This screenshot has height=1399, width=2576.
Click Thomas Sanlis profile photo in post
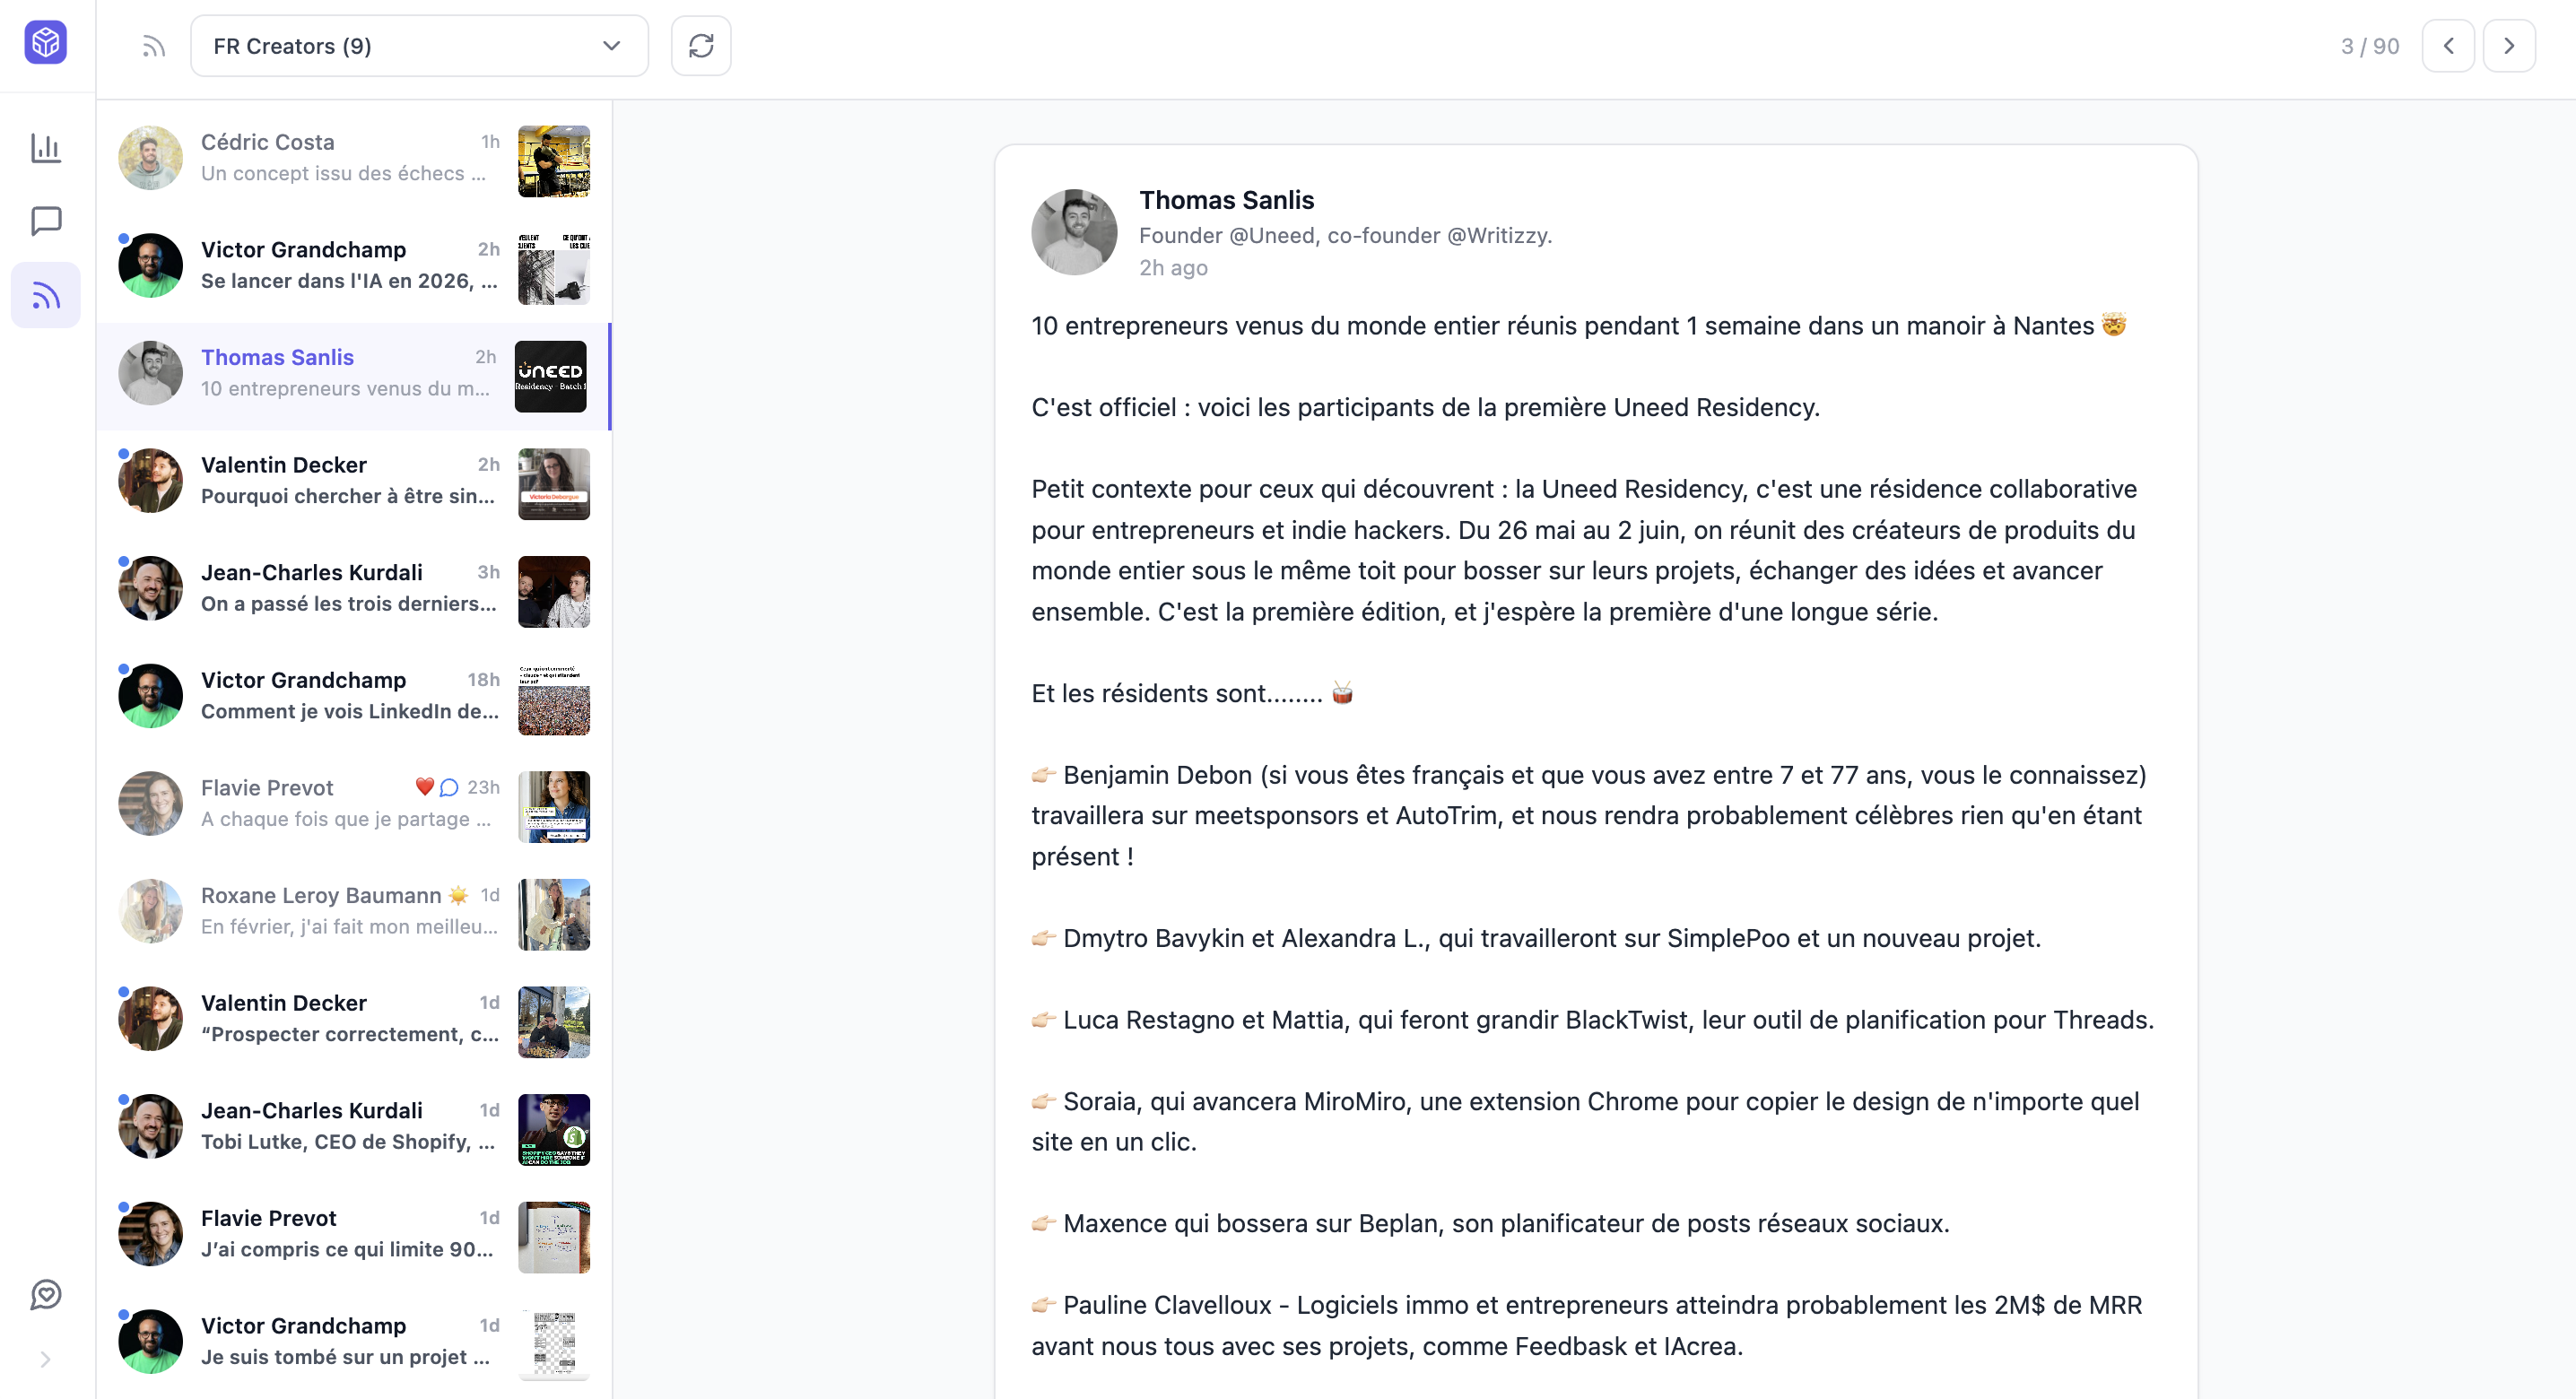(x=1074, y=232)
